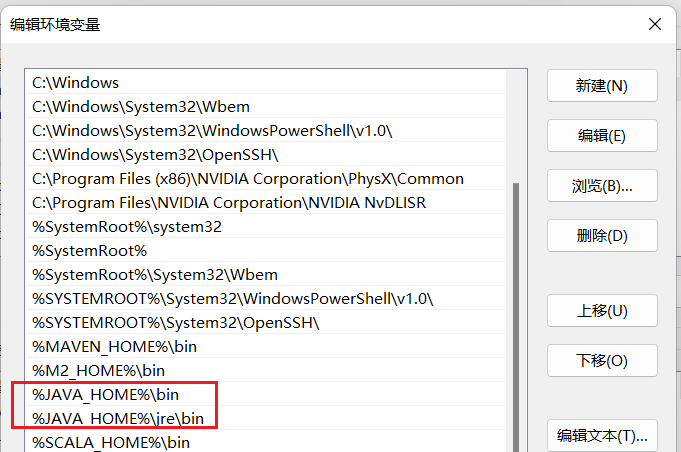The height and width of the screenshot is (452, 681).
Task: Select the C:\Windows\System32\Wbem entry
Action: pos(265,106)
